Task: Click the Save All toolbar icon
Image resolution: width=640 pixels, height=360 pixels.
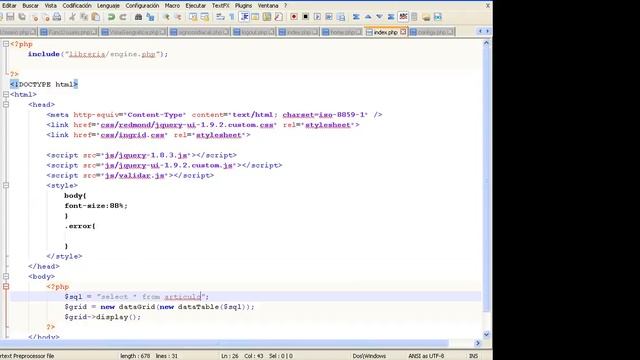Action: [22, 17]
